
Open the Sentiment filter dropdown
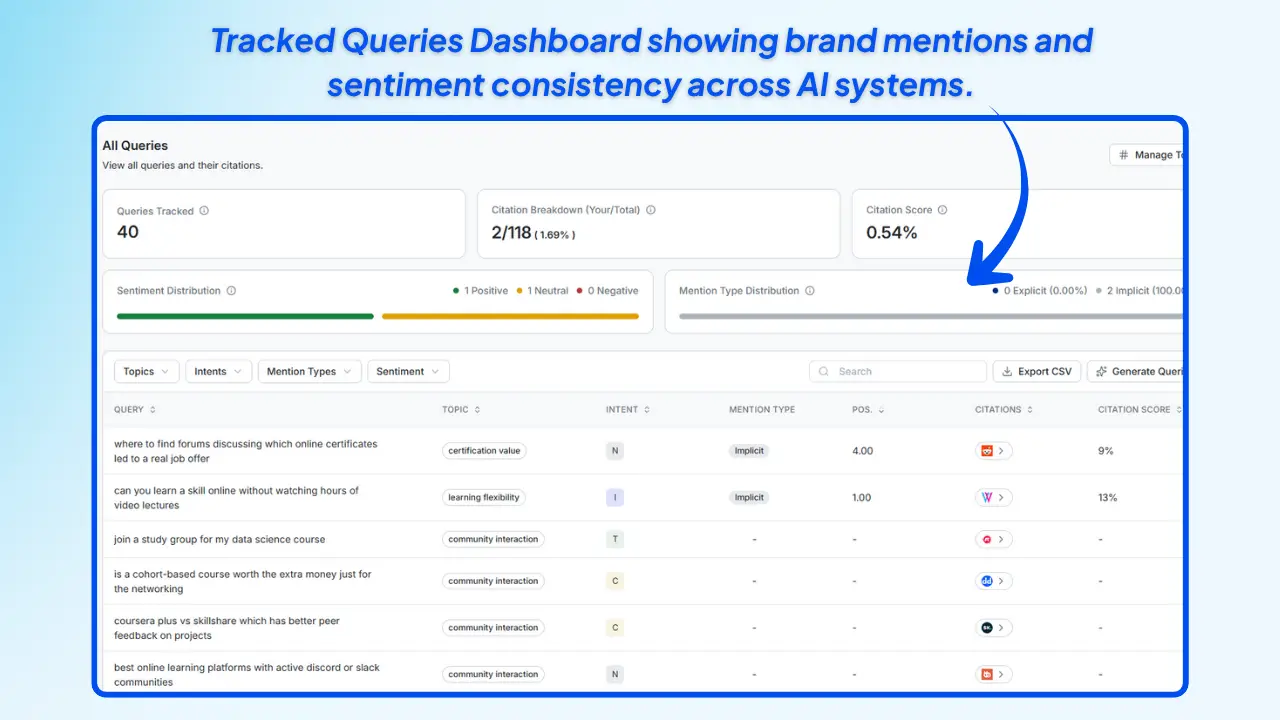tap(407, 371)
